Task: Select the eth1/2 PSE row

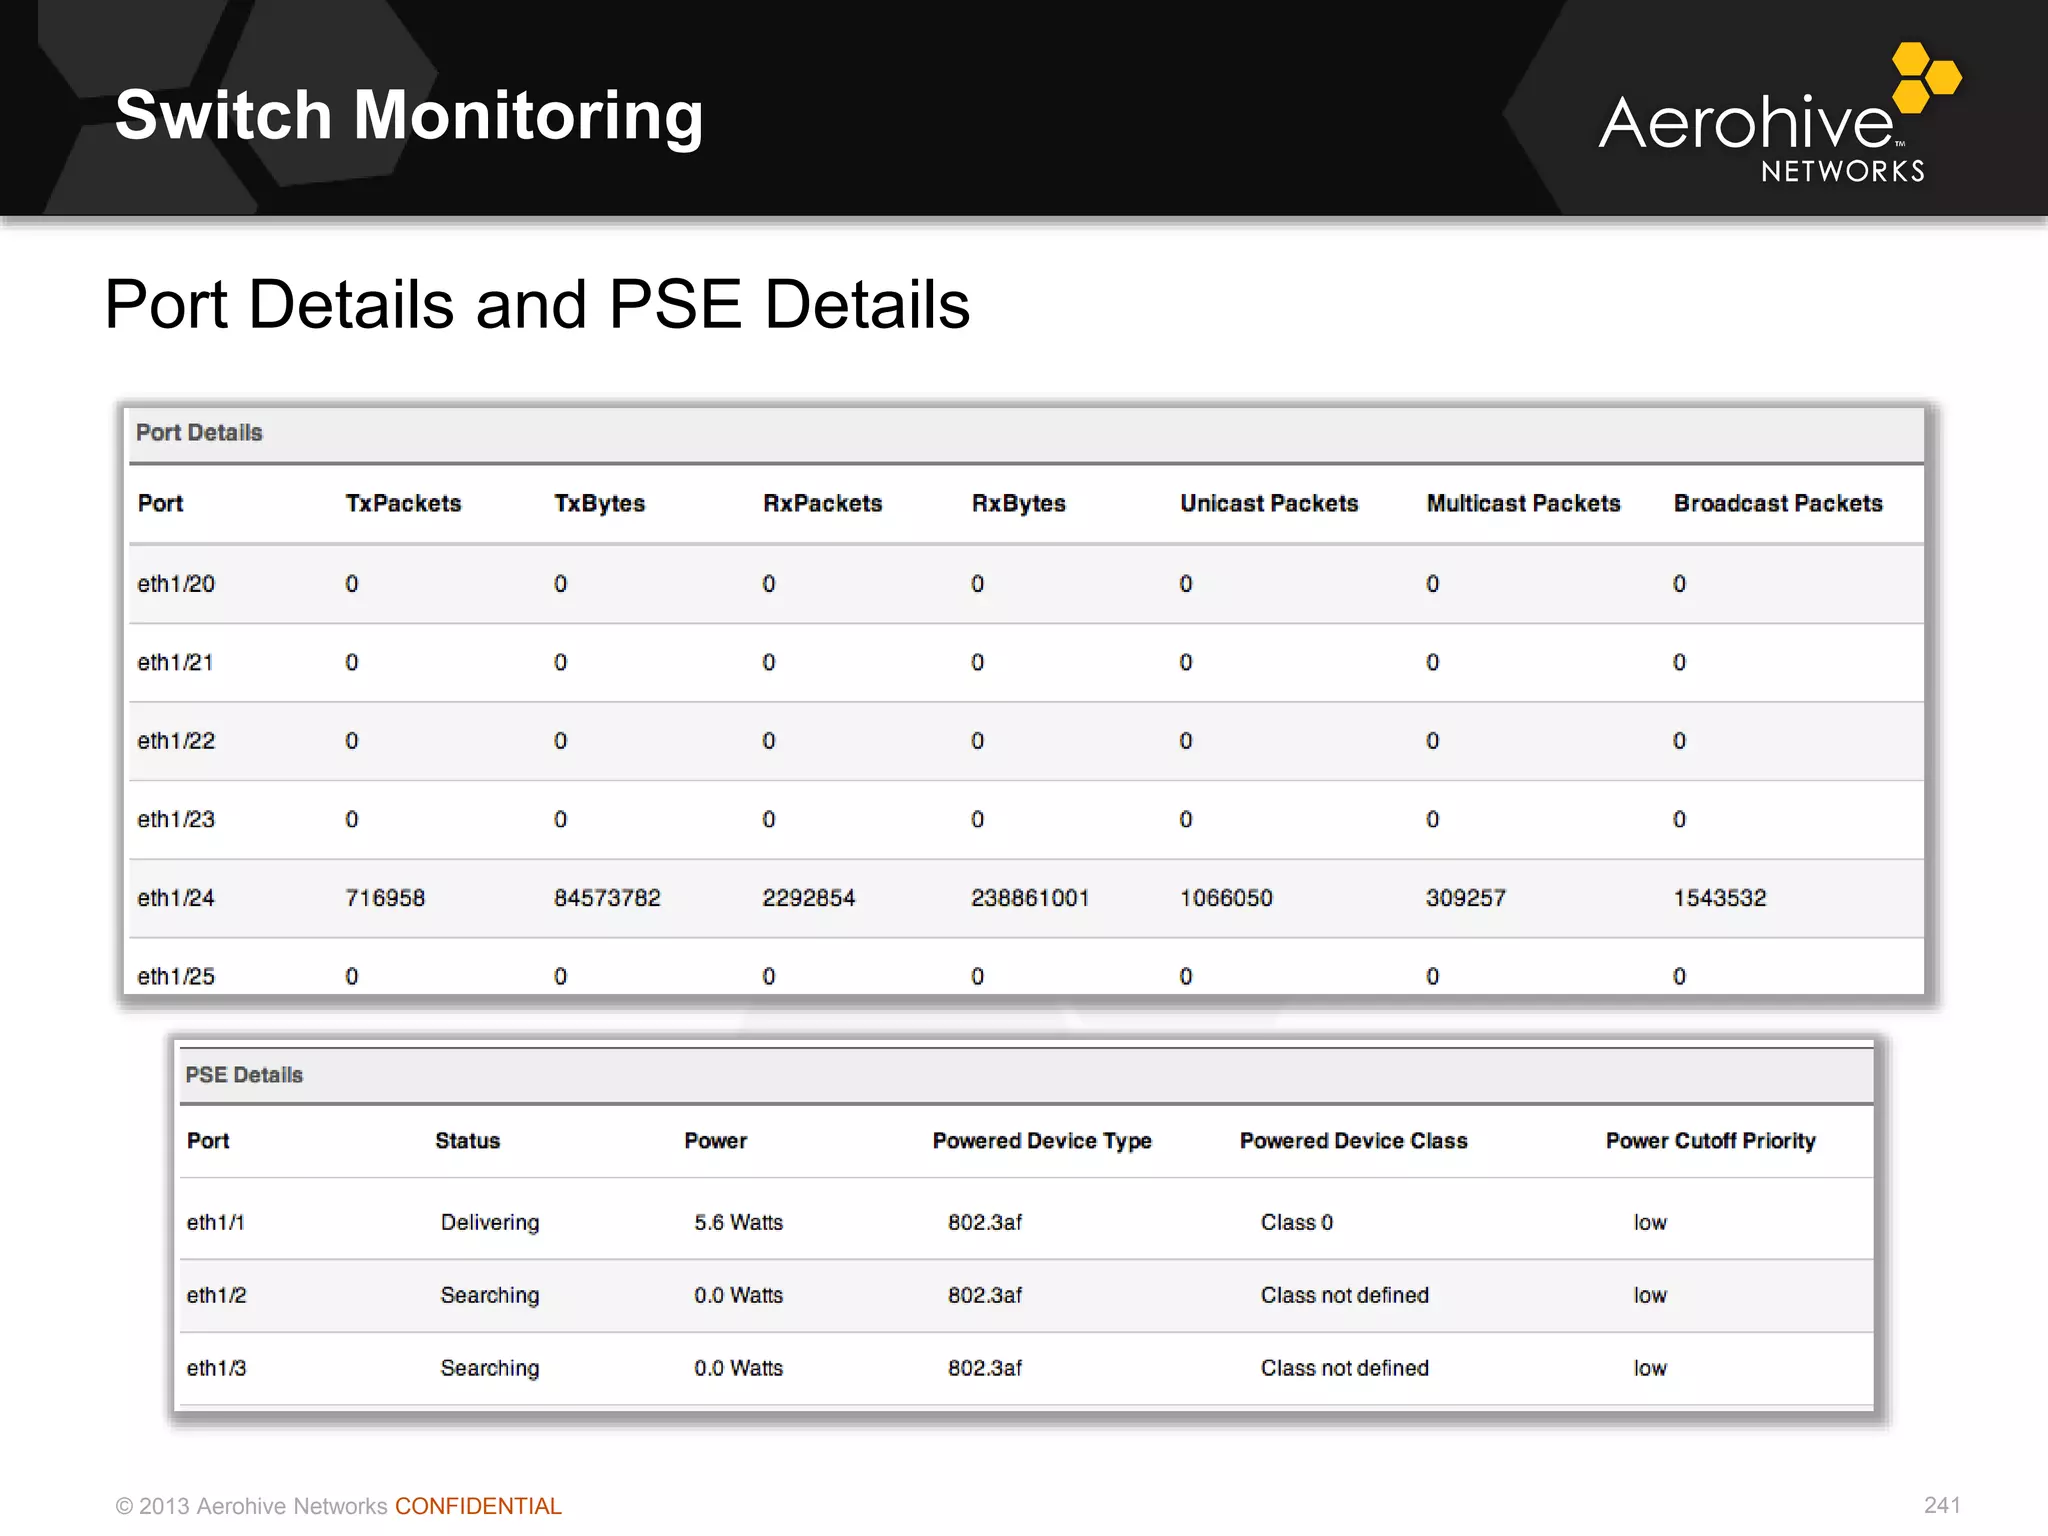Action: pos(1026,1295)
